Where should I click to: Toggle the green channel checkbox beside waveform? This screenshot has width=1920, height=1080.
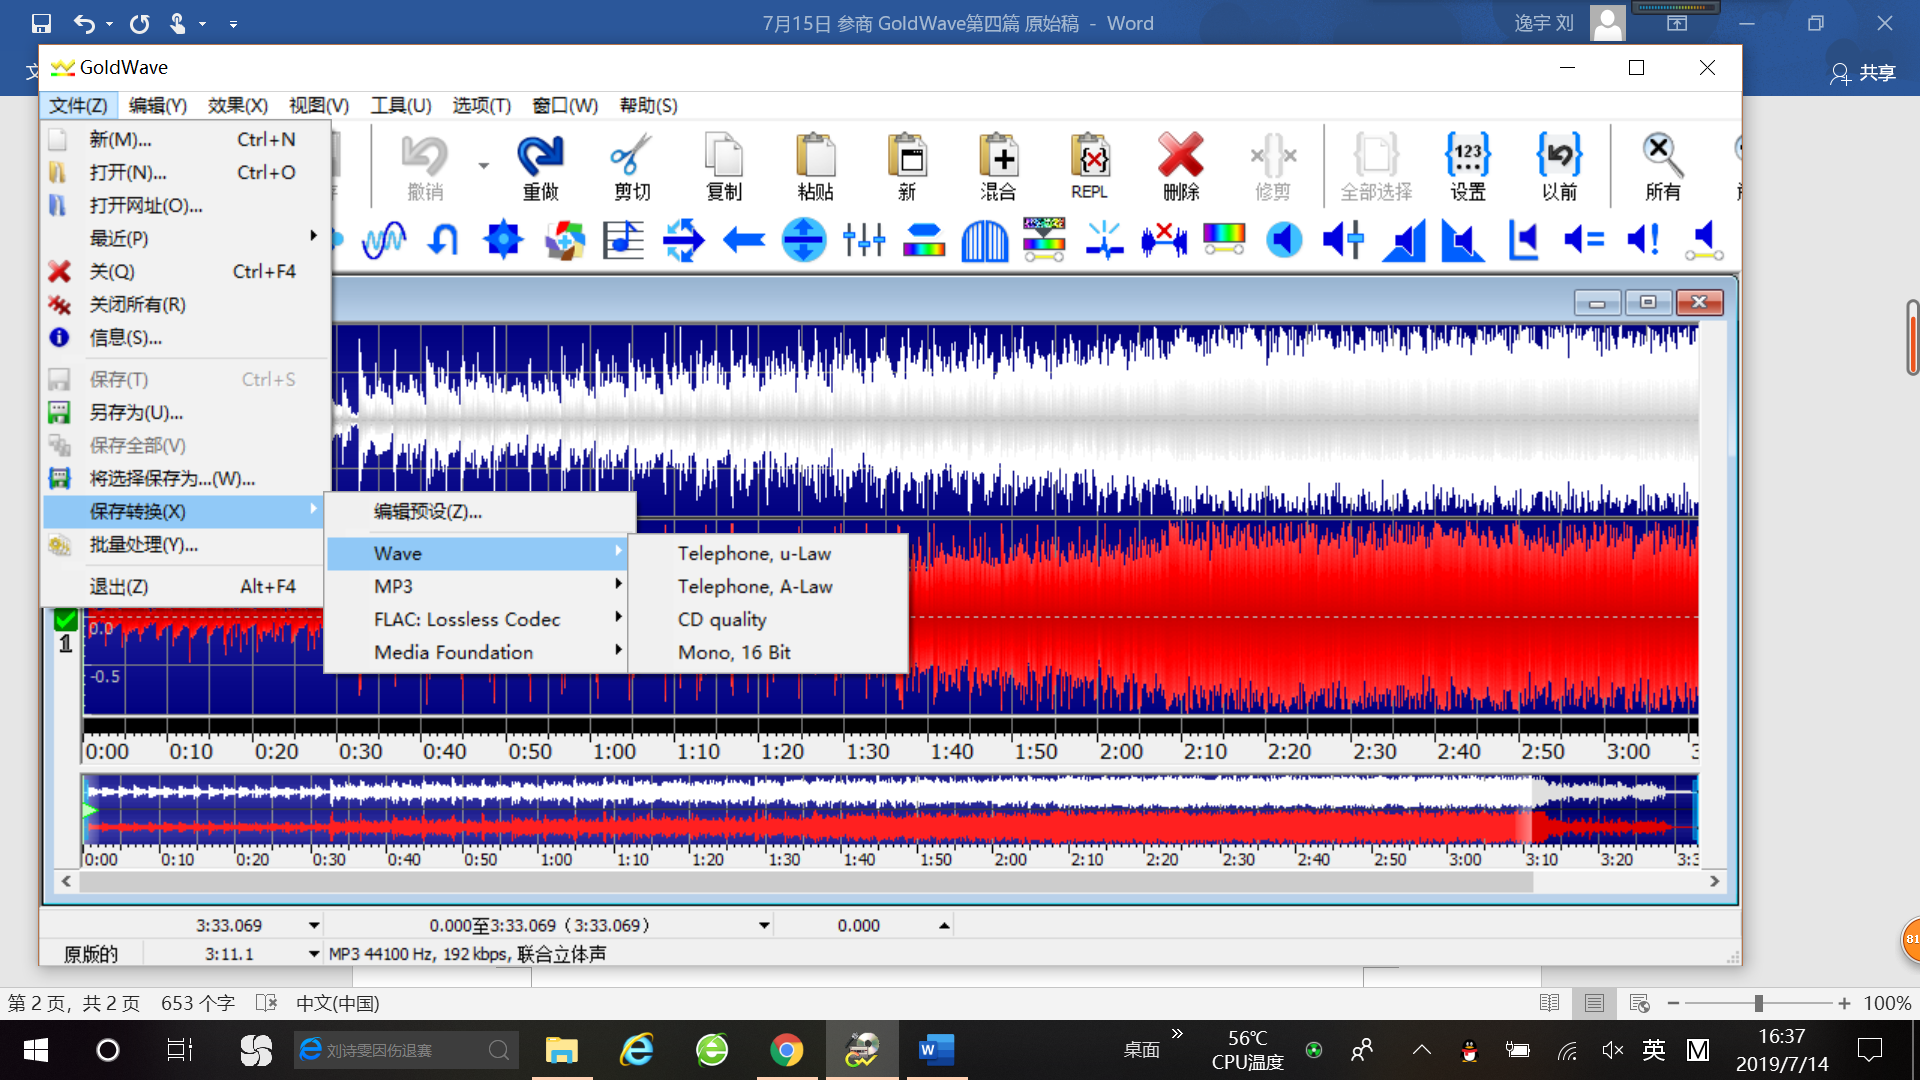tap(66, 620)
